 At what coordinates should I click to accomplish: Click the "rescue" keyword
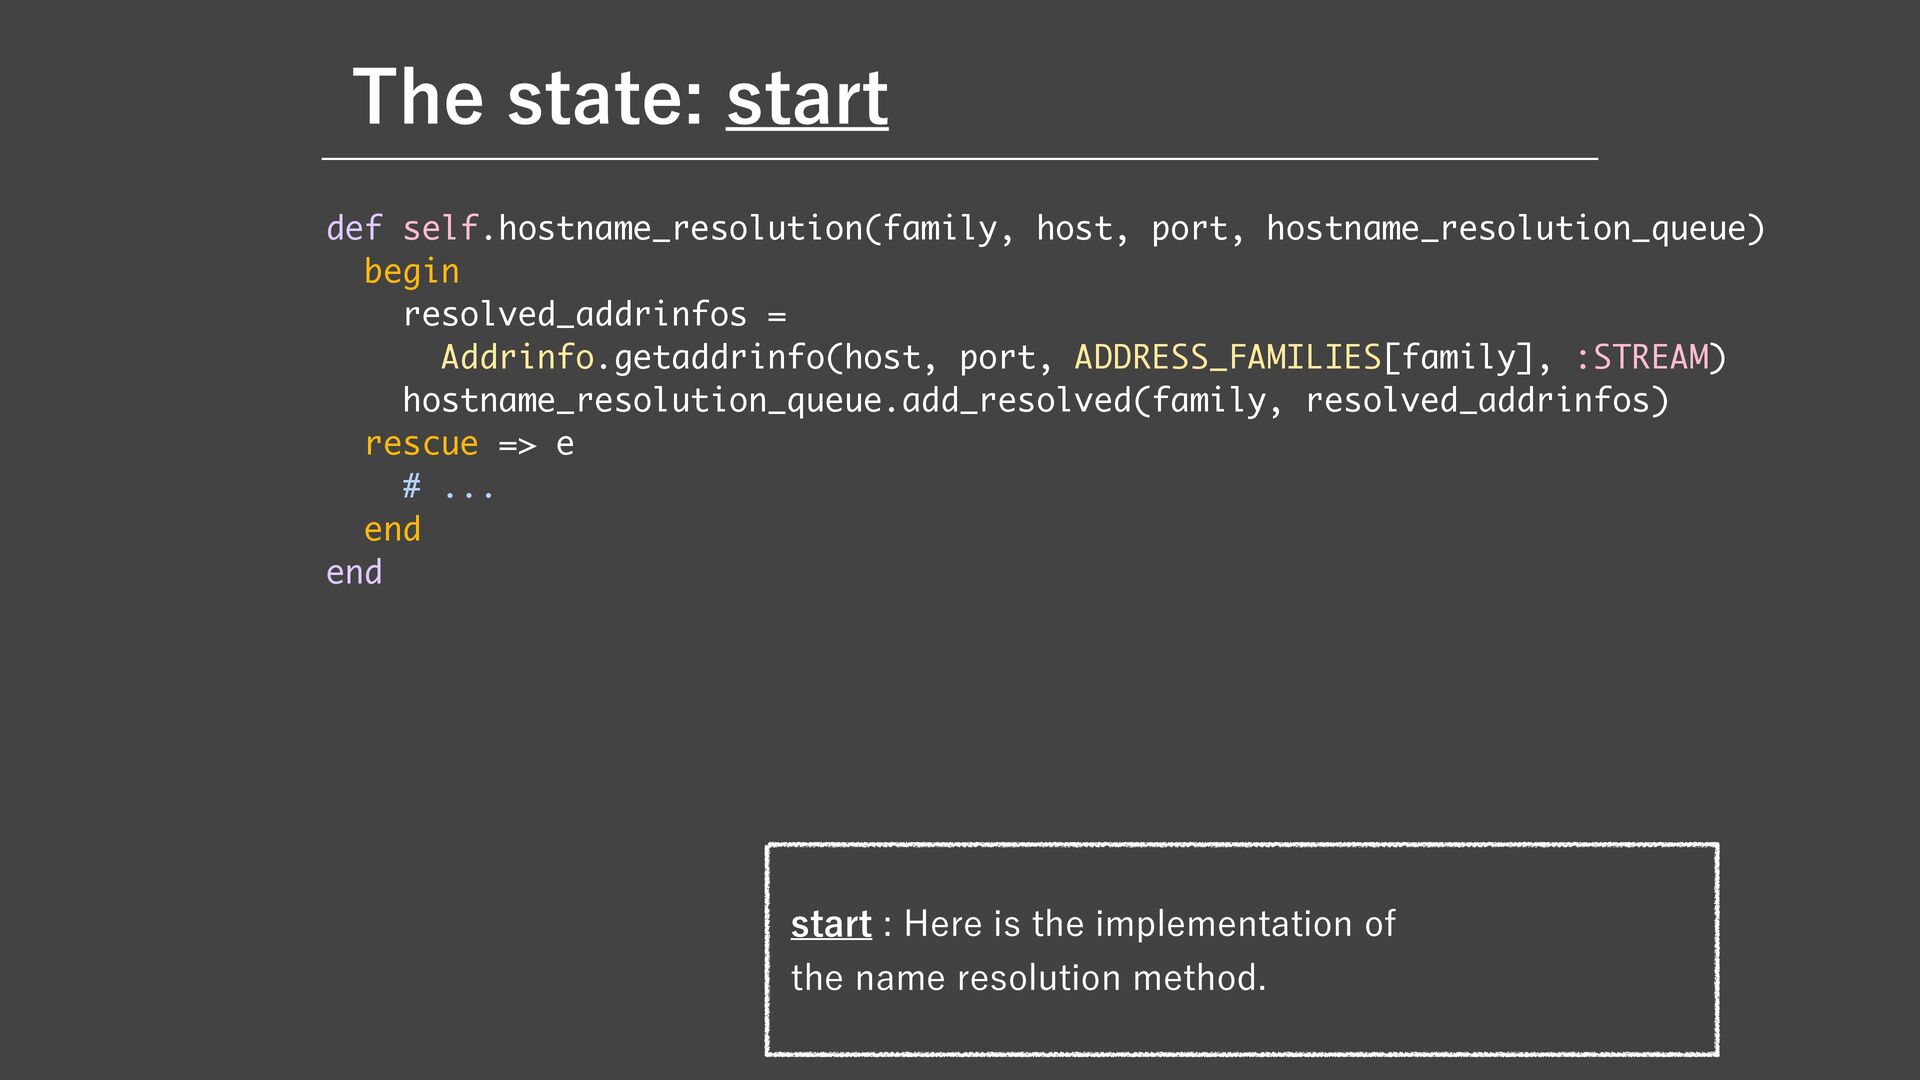tap(421, 444)
